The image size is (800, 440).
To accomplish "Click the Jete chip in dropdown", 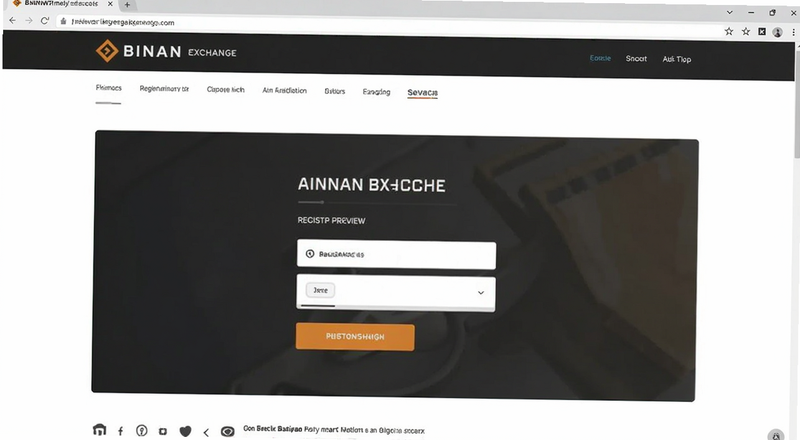I will [x=320, y=290].
